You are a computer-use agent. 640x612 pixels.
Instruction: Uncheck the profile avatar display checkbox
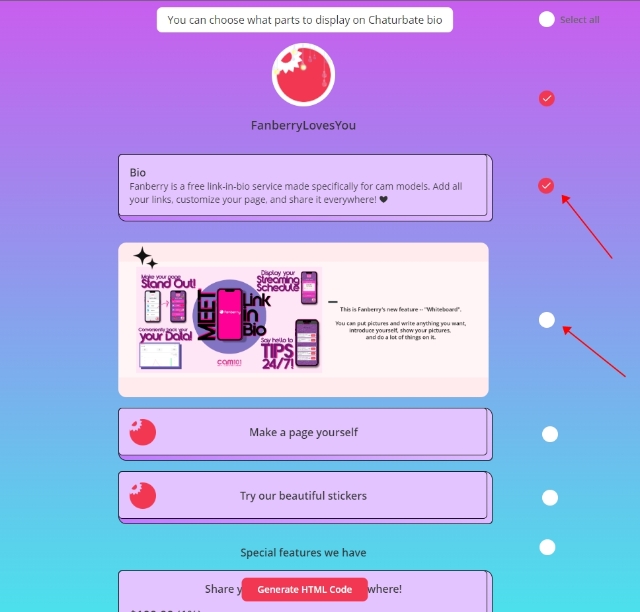coord(546,98)
